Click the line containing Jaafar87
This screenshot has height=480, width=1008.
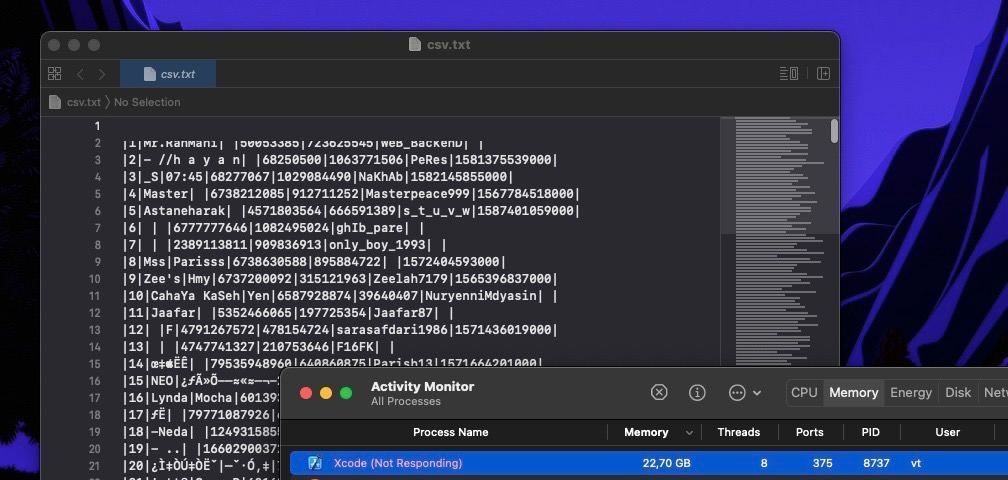click(x=288, y=313)
